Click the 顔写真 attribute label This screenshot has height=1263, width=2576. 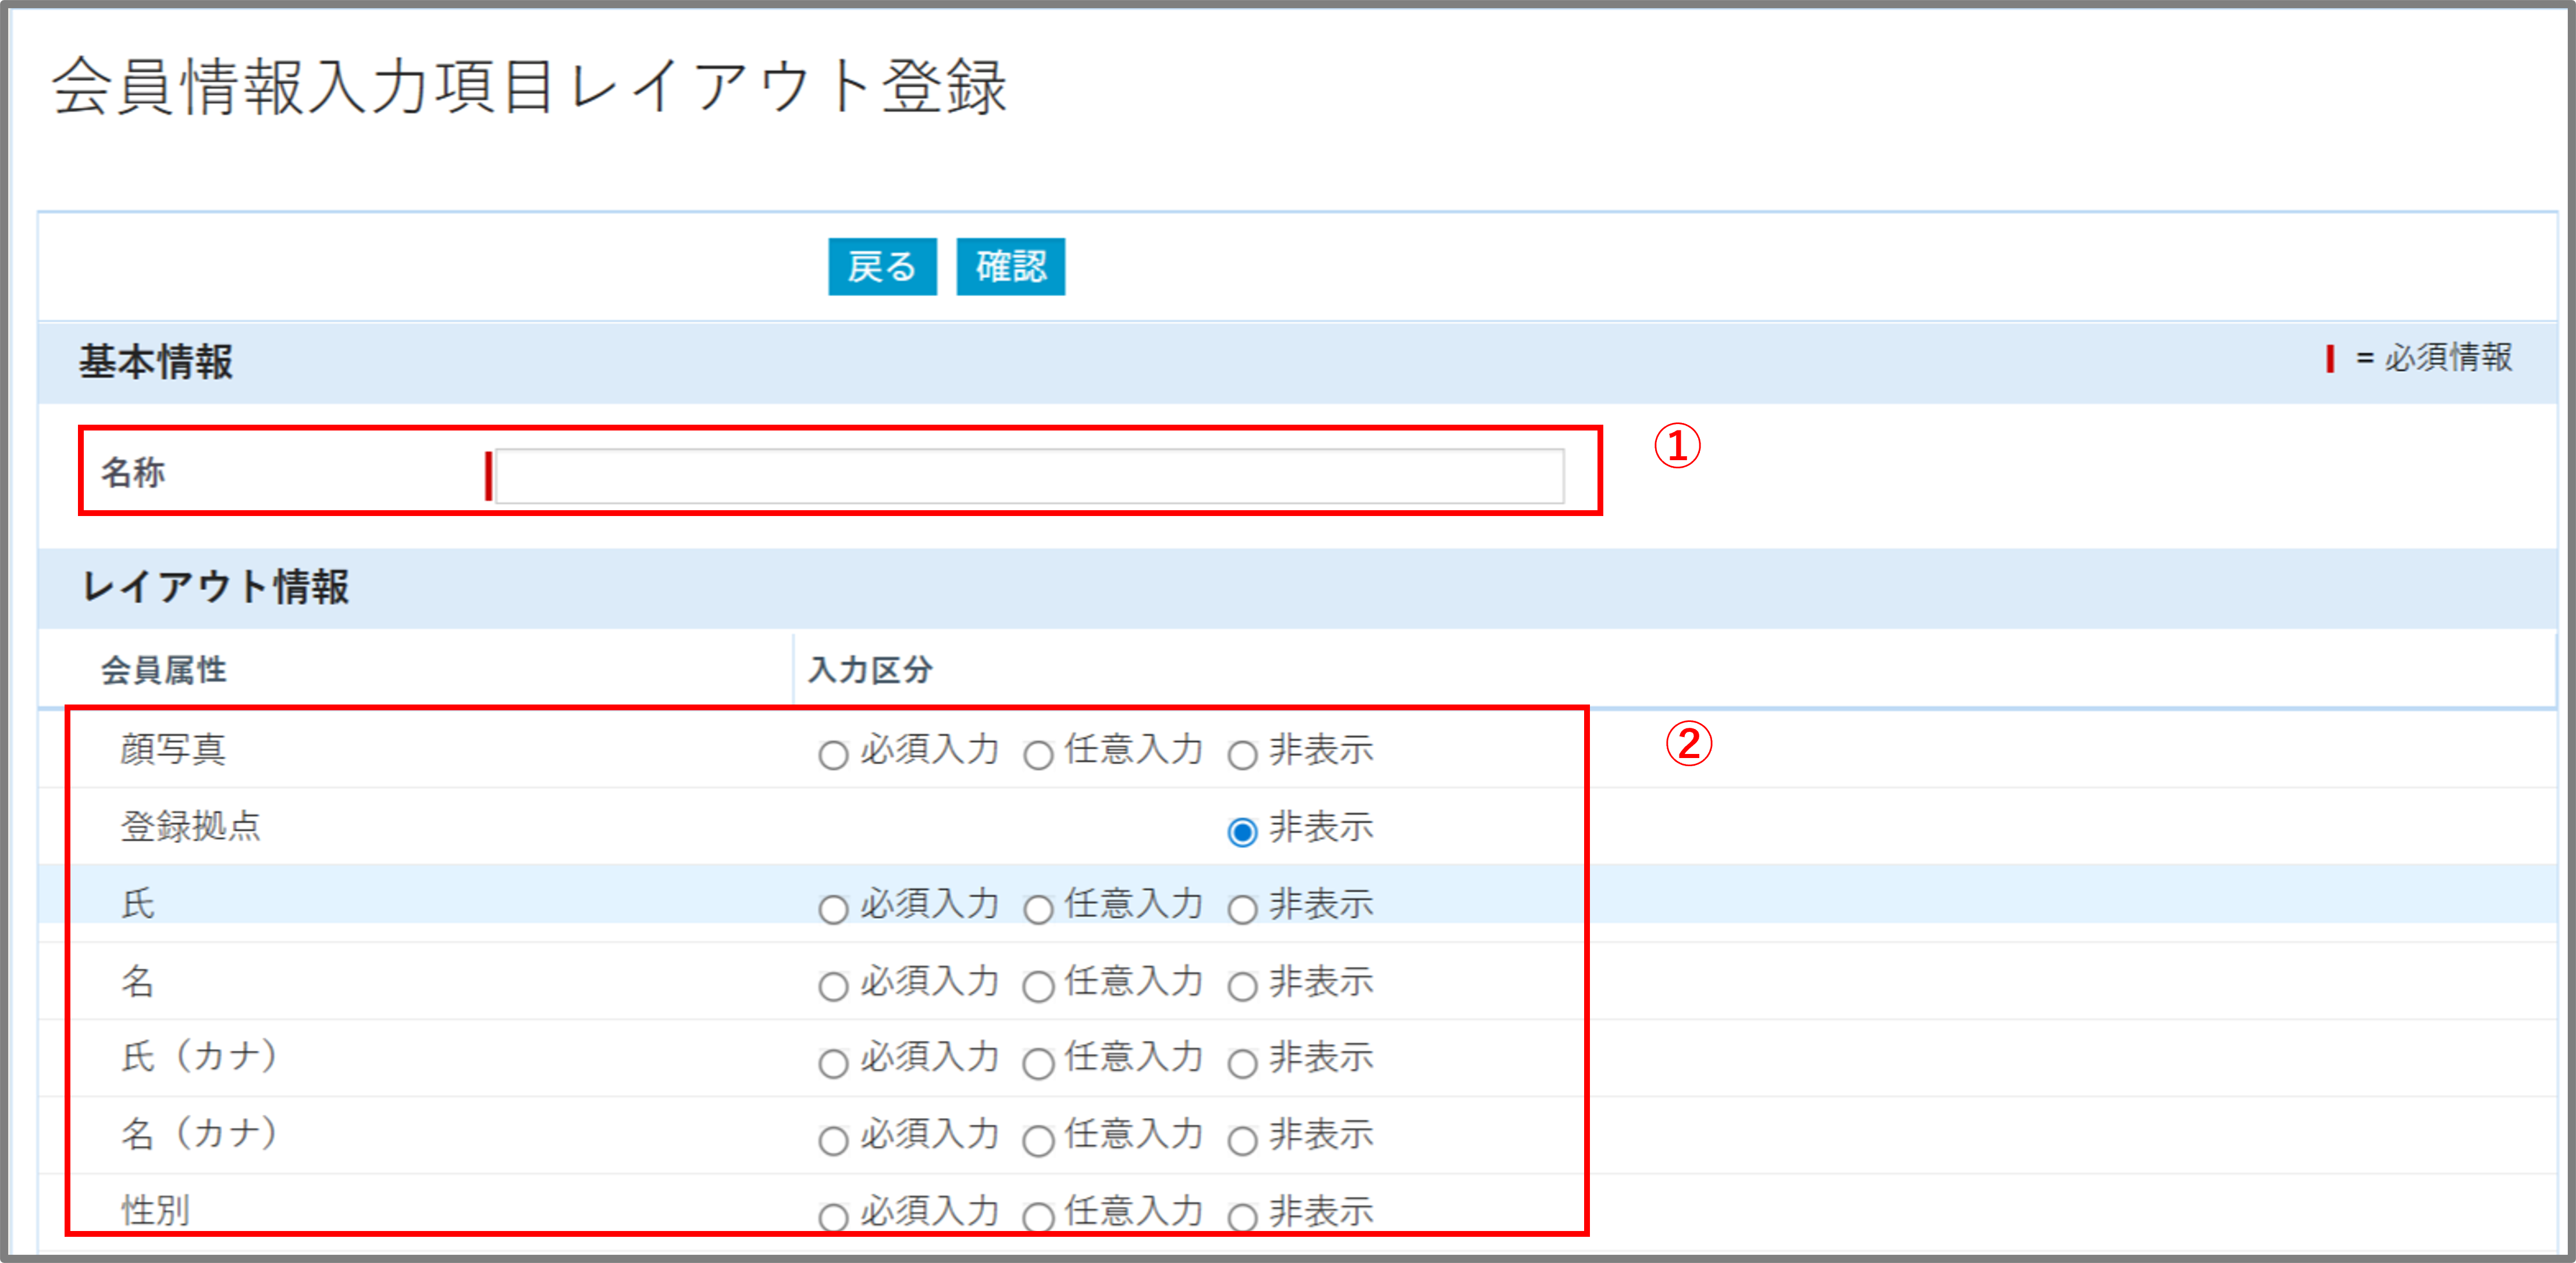click(x=173, y=749)
